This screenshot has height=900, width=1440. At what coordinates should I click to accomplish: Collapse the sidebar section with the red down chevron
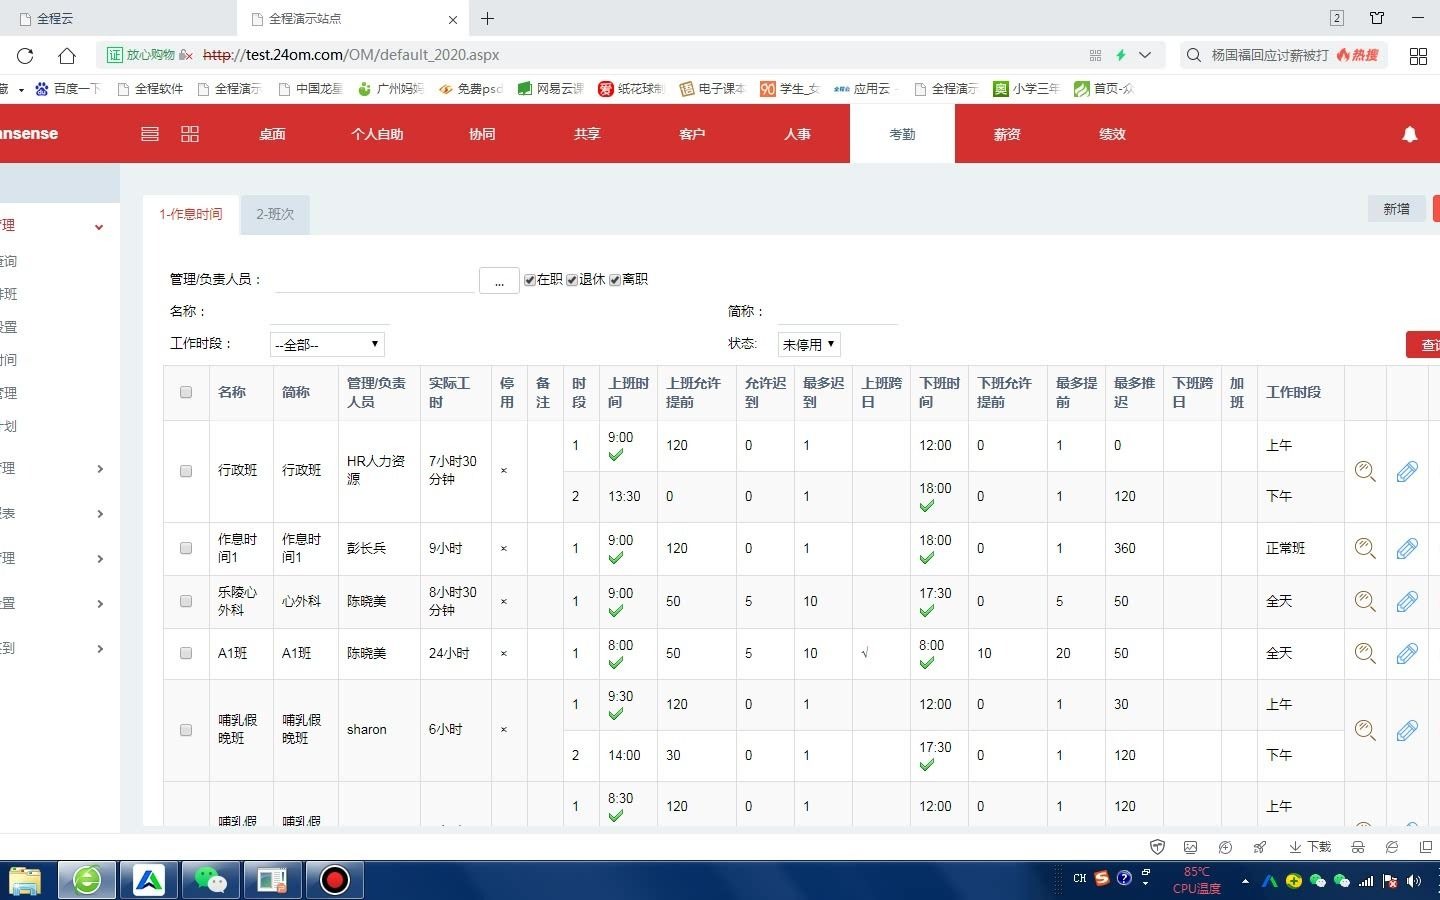click(99, 227)
